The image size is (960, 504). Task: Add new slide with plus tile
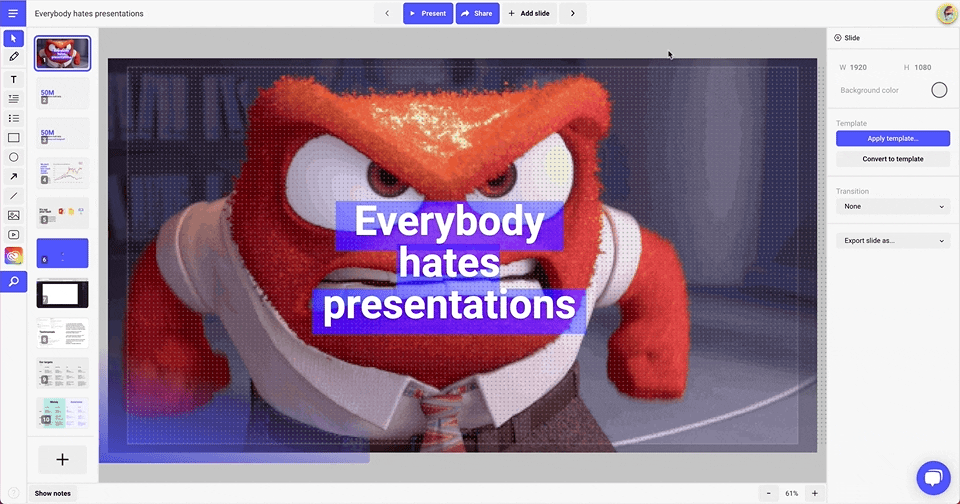[62, 459]
